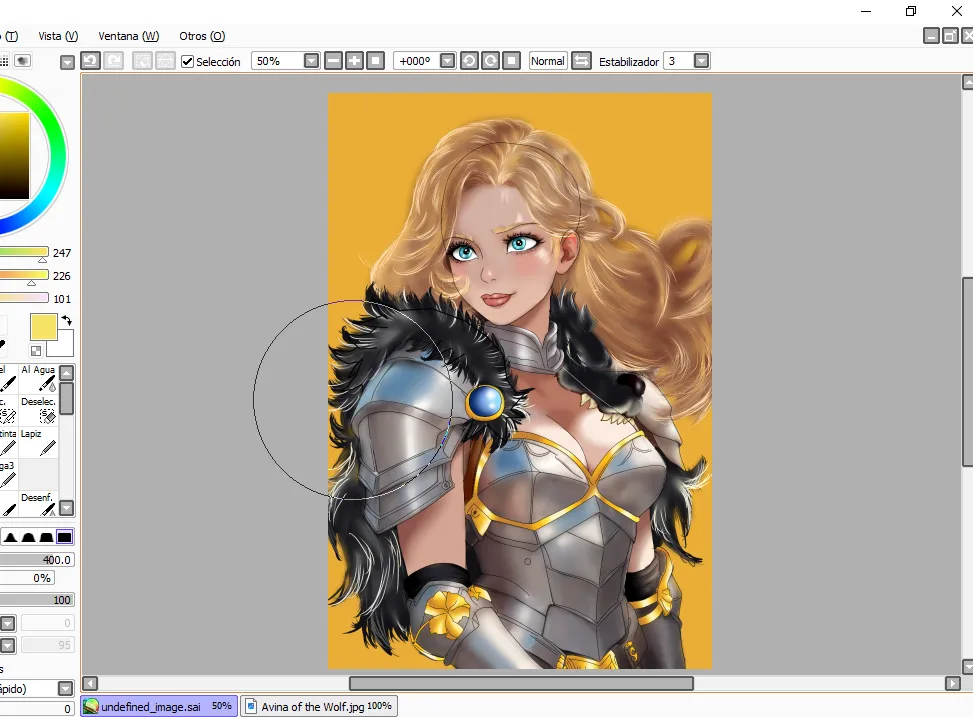This screenshot has height=717, width=973.
Task: Click the Normal view mode button
Action: point(547,61)
